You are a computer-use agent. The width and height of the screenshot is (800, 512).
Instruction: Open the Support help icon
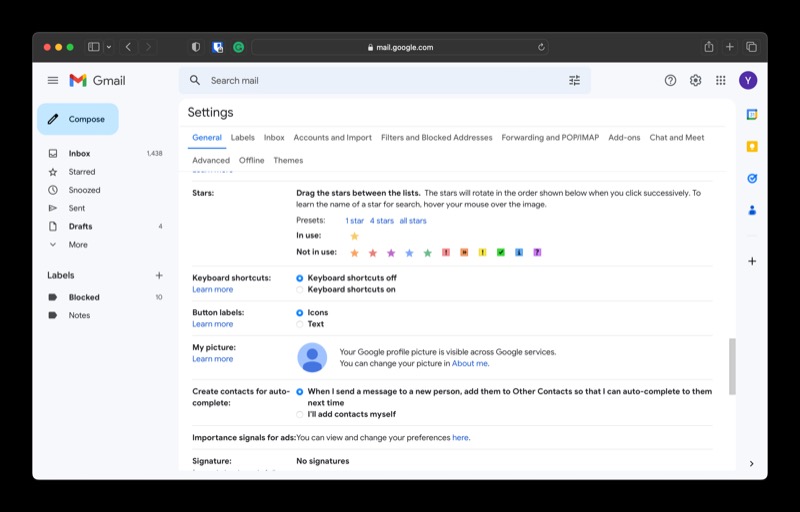670,81
